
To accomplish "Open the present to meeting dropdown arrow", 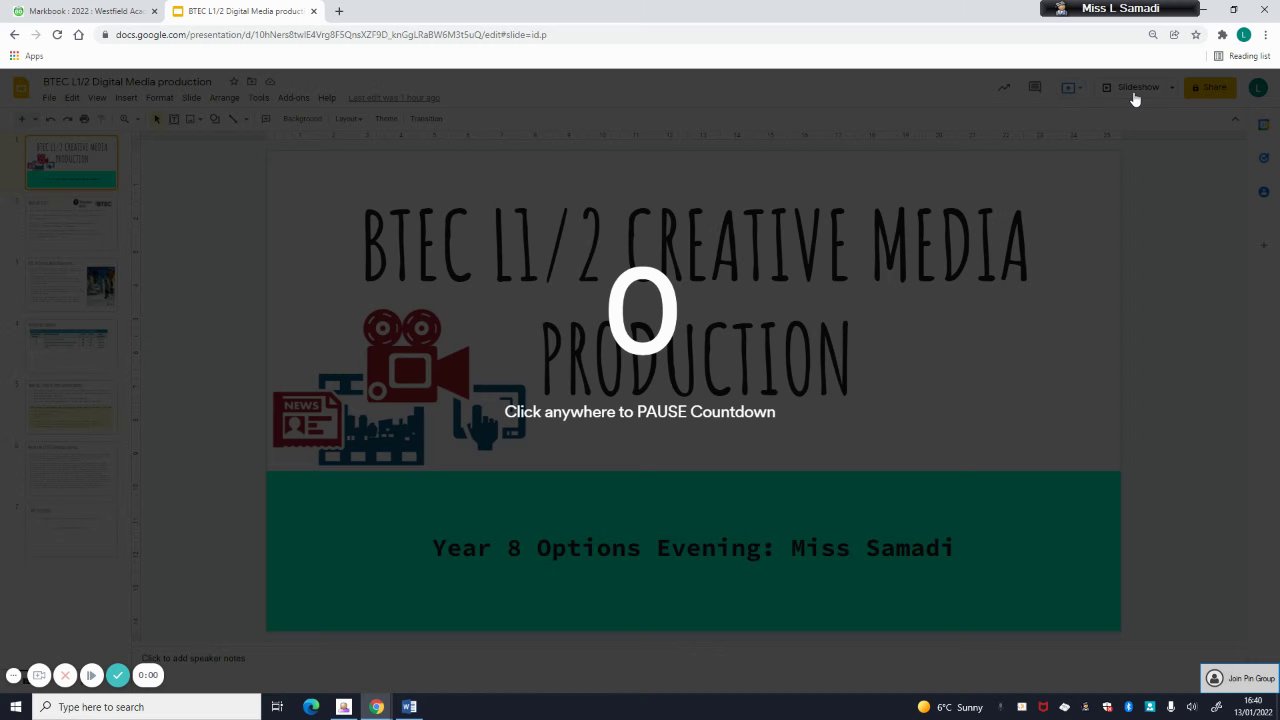I will tap(1080, 87).
